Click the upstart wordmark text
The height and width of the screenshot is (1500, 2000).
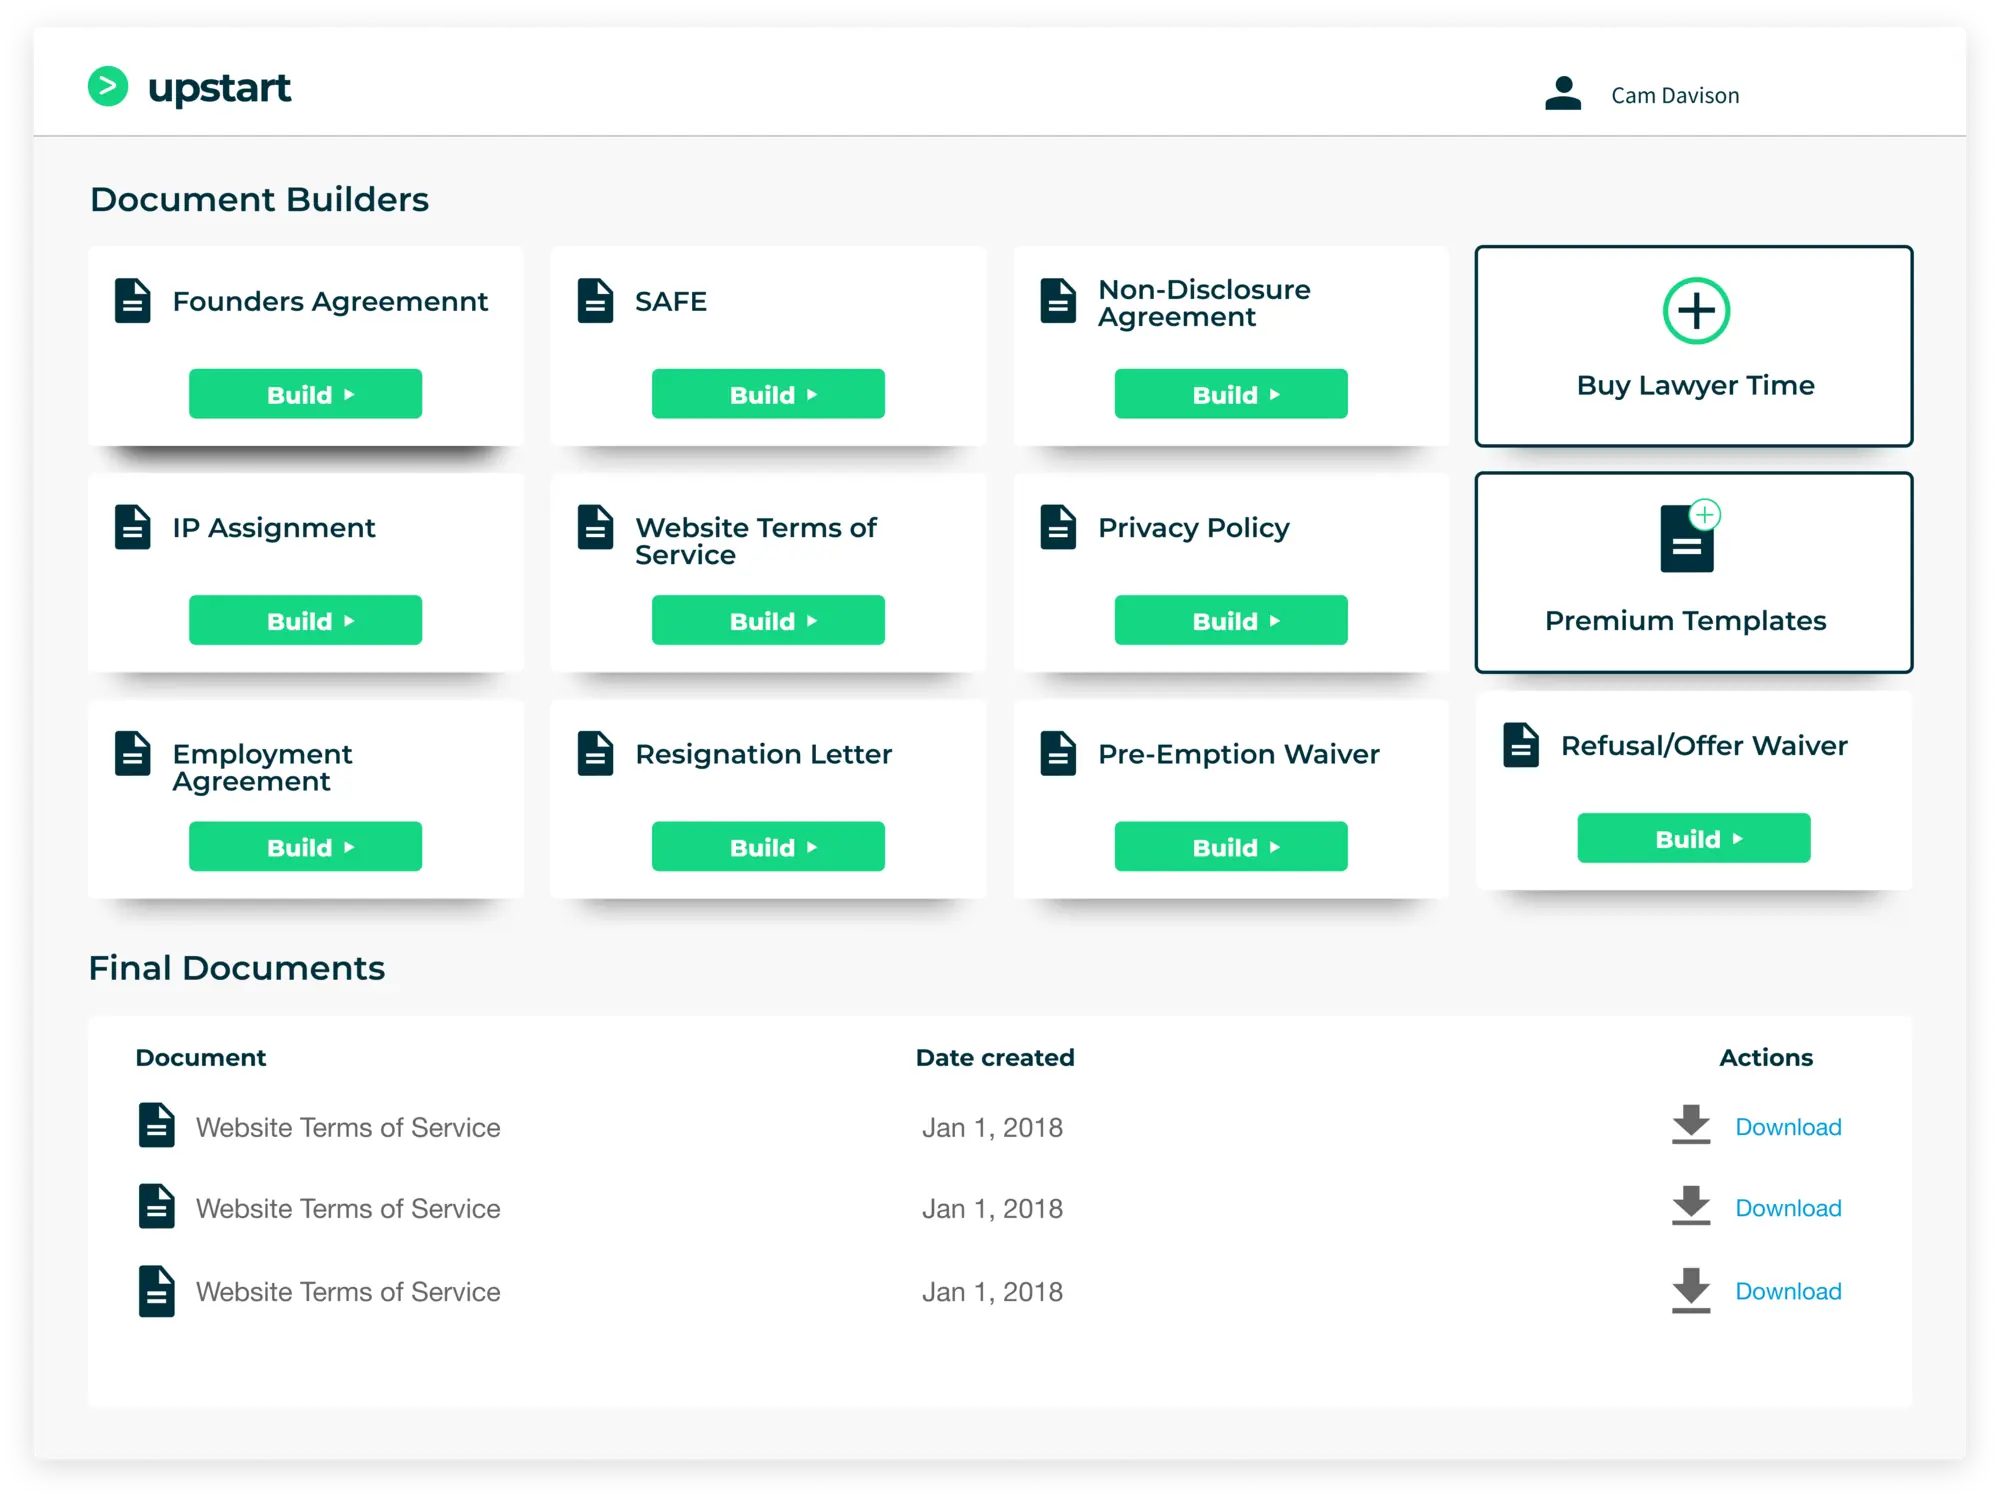[219, 88]
